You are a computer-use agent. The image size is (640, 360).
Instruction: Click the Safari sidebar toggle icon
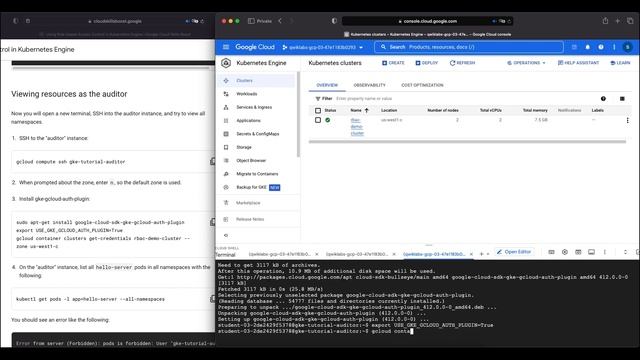(x=251, y=21)
